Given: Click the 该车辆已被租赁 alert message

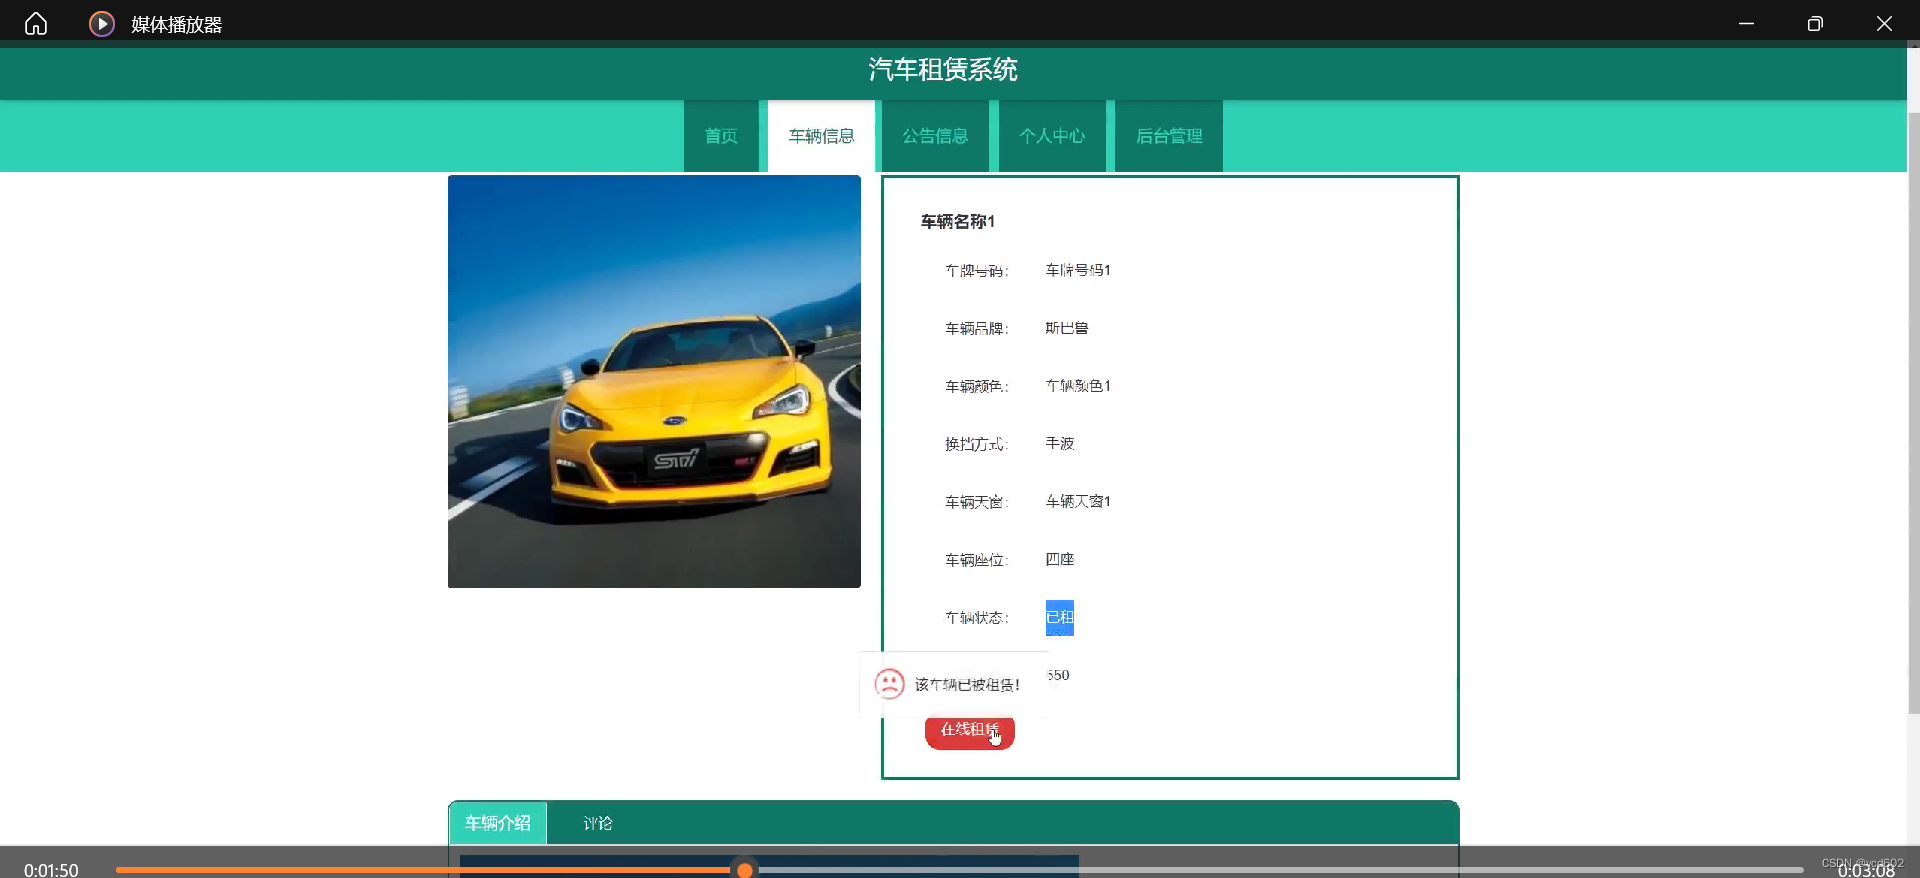Looking at the screenshot, I should (967, 685).
